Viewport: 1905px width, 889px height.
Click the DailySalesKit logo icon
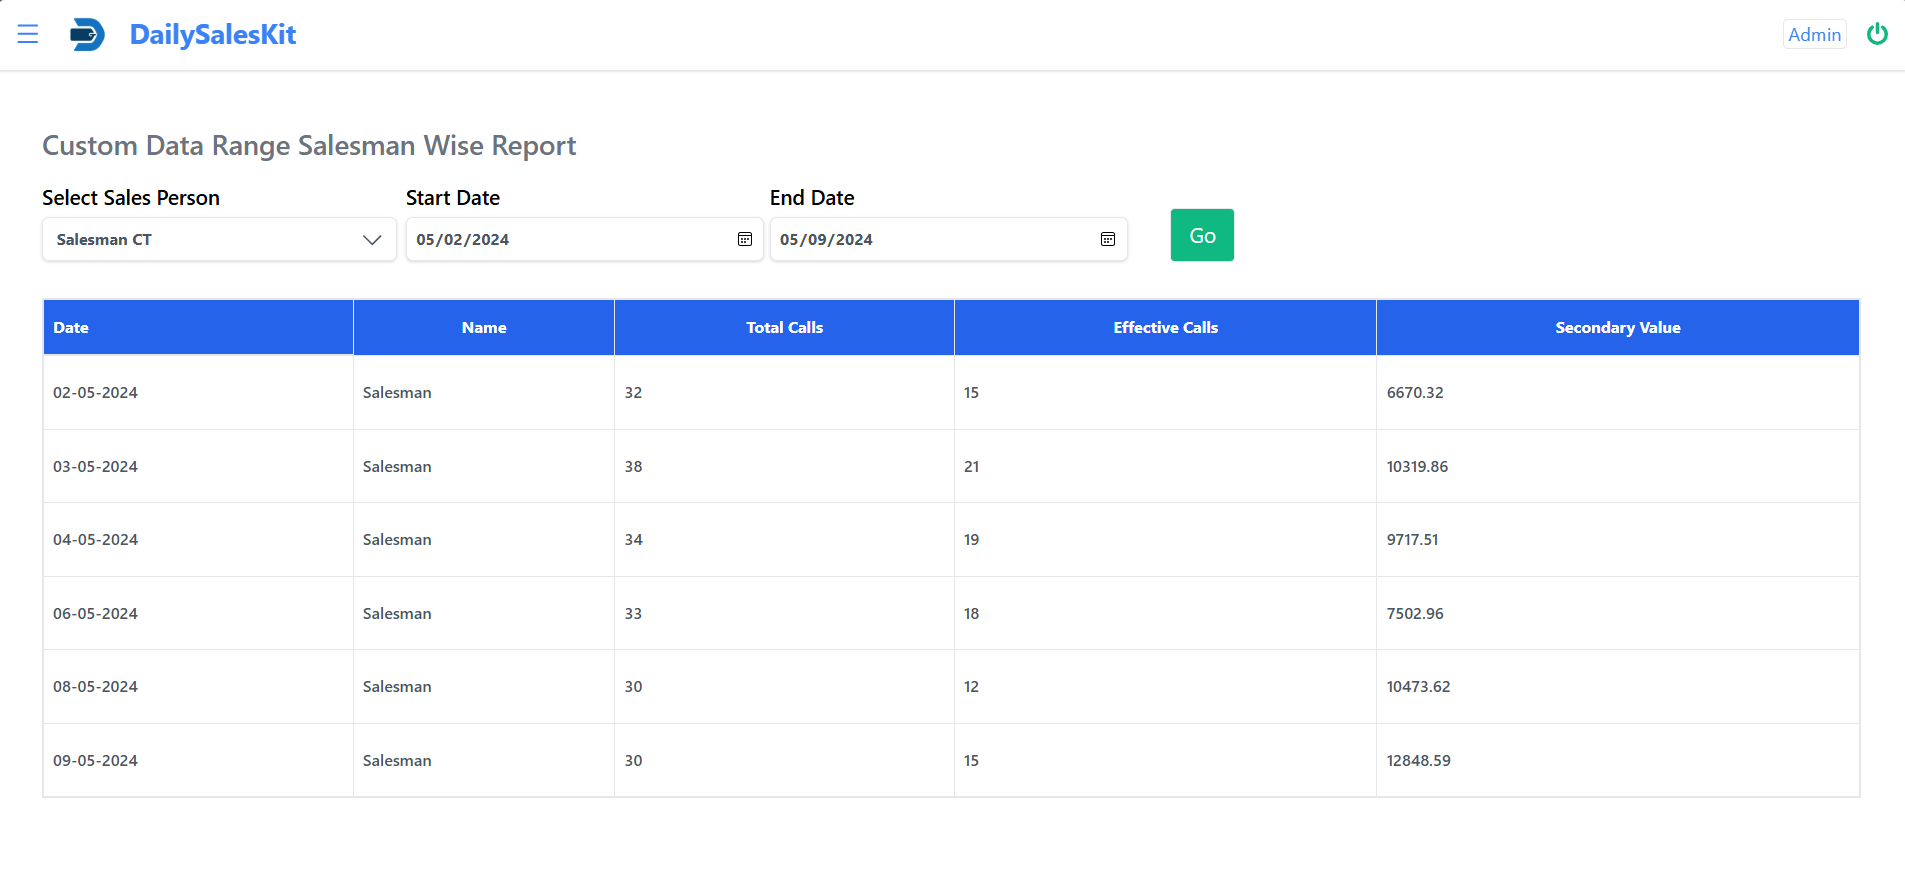[x=87, y=34]
